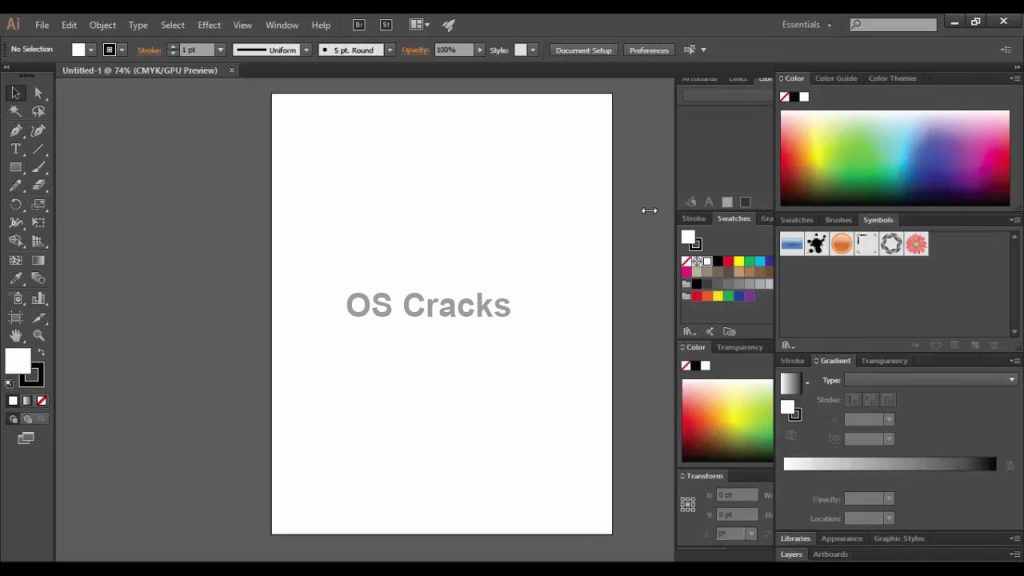Click the Document Setup button

tap(583, 50)
